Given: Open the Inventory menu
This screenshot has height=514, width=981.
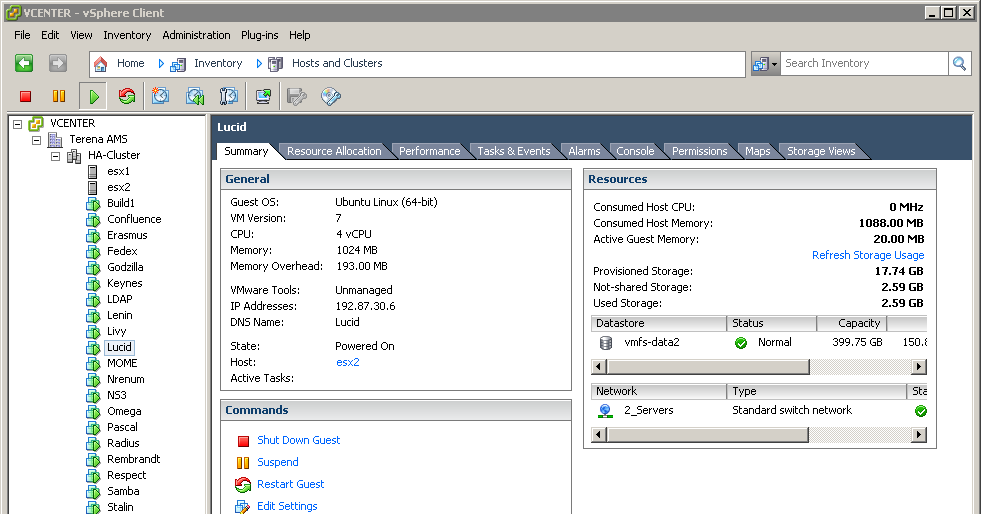Looking at the screenshot, I should pos(127,35).
